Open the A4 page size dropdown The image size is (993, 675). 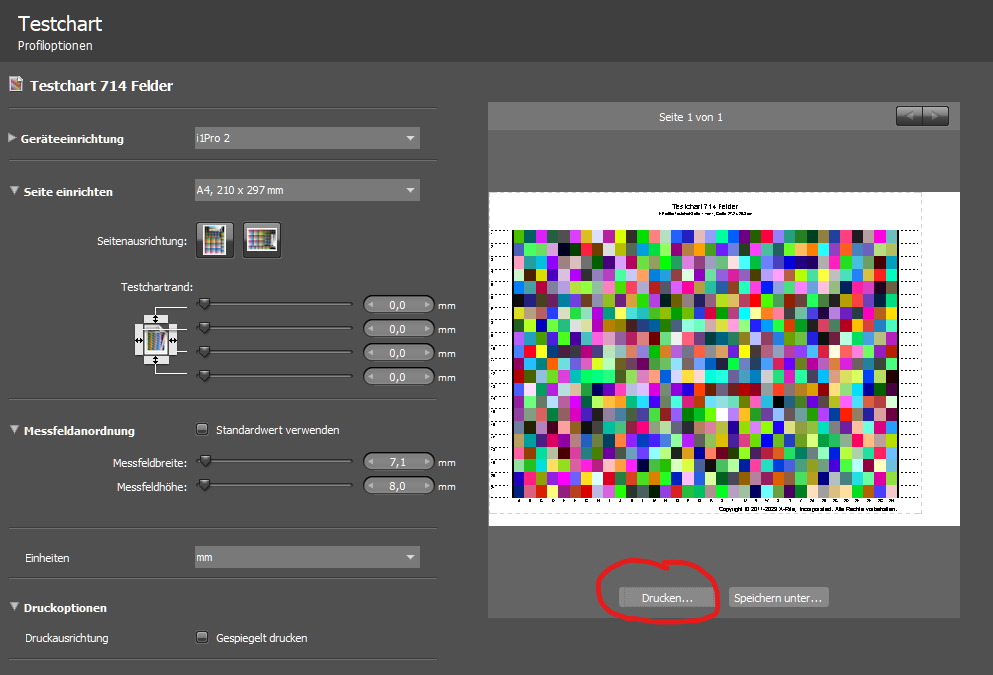point(307,189)
